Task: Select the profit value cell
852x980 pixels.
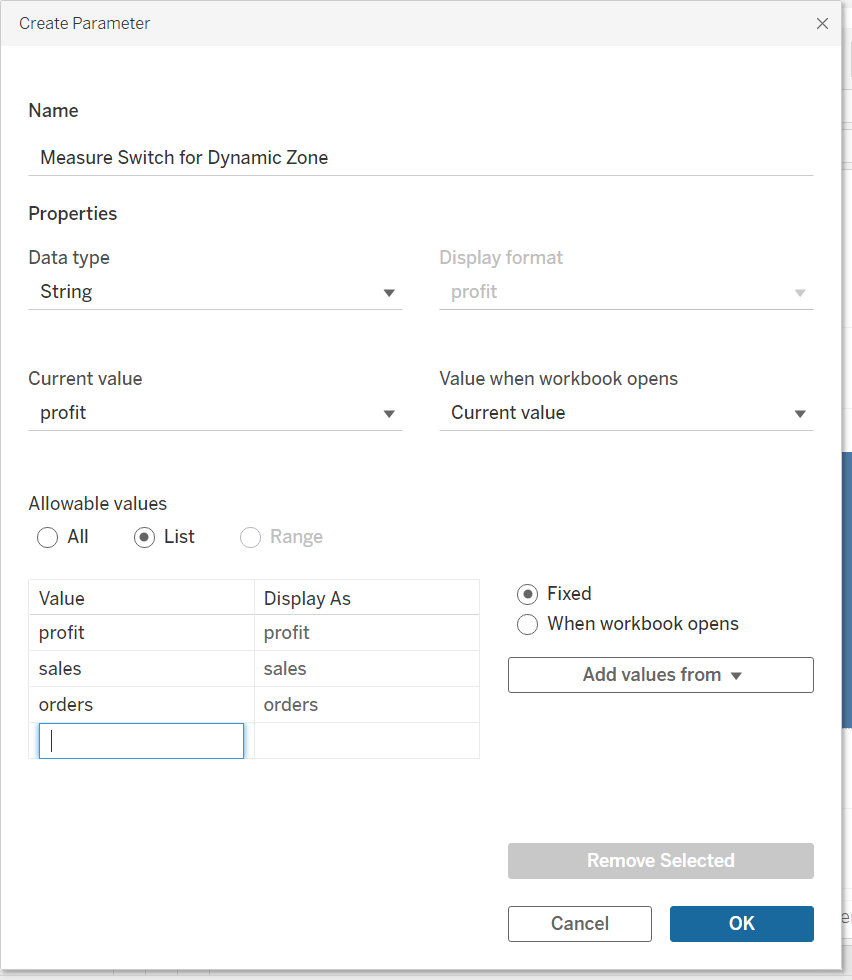Action: point(141,633)
